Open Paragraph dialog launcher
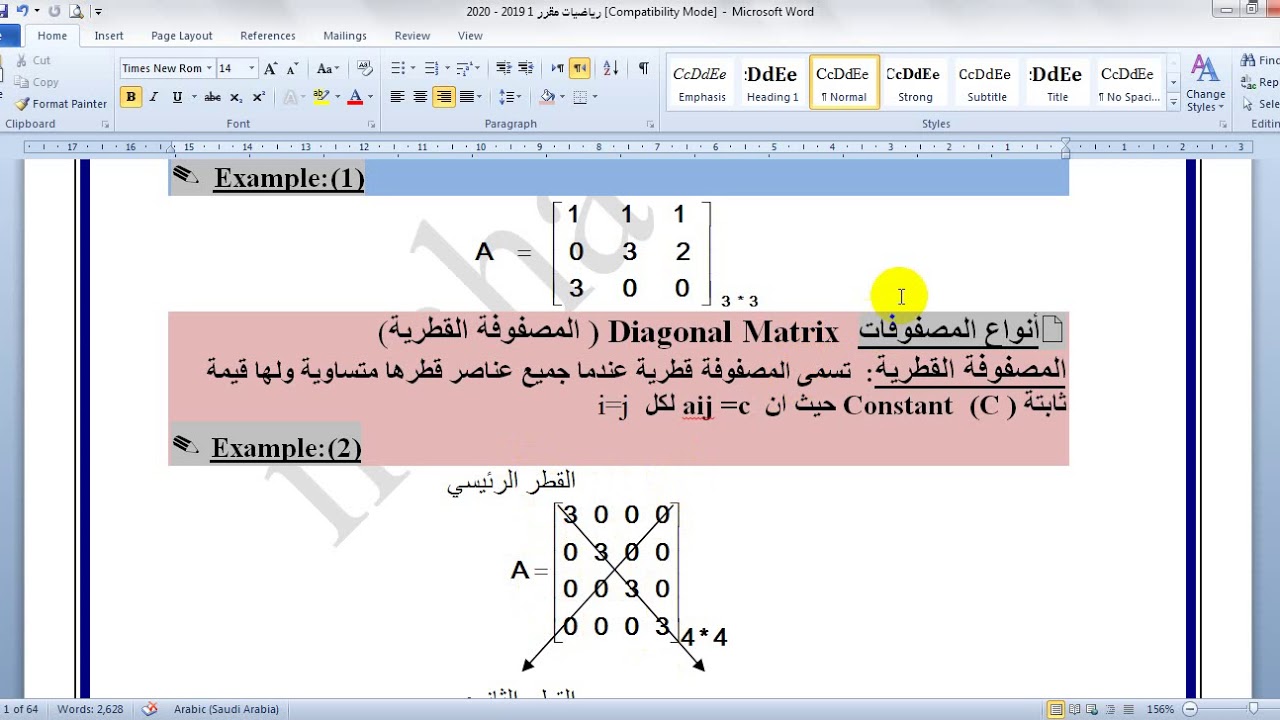The image size is (1280, 720). (651, 125)
